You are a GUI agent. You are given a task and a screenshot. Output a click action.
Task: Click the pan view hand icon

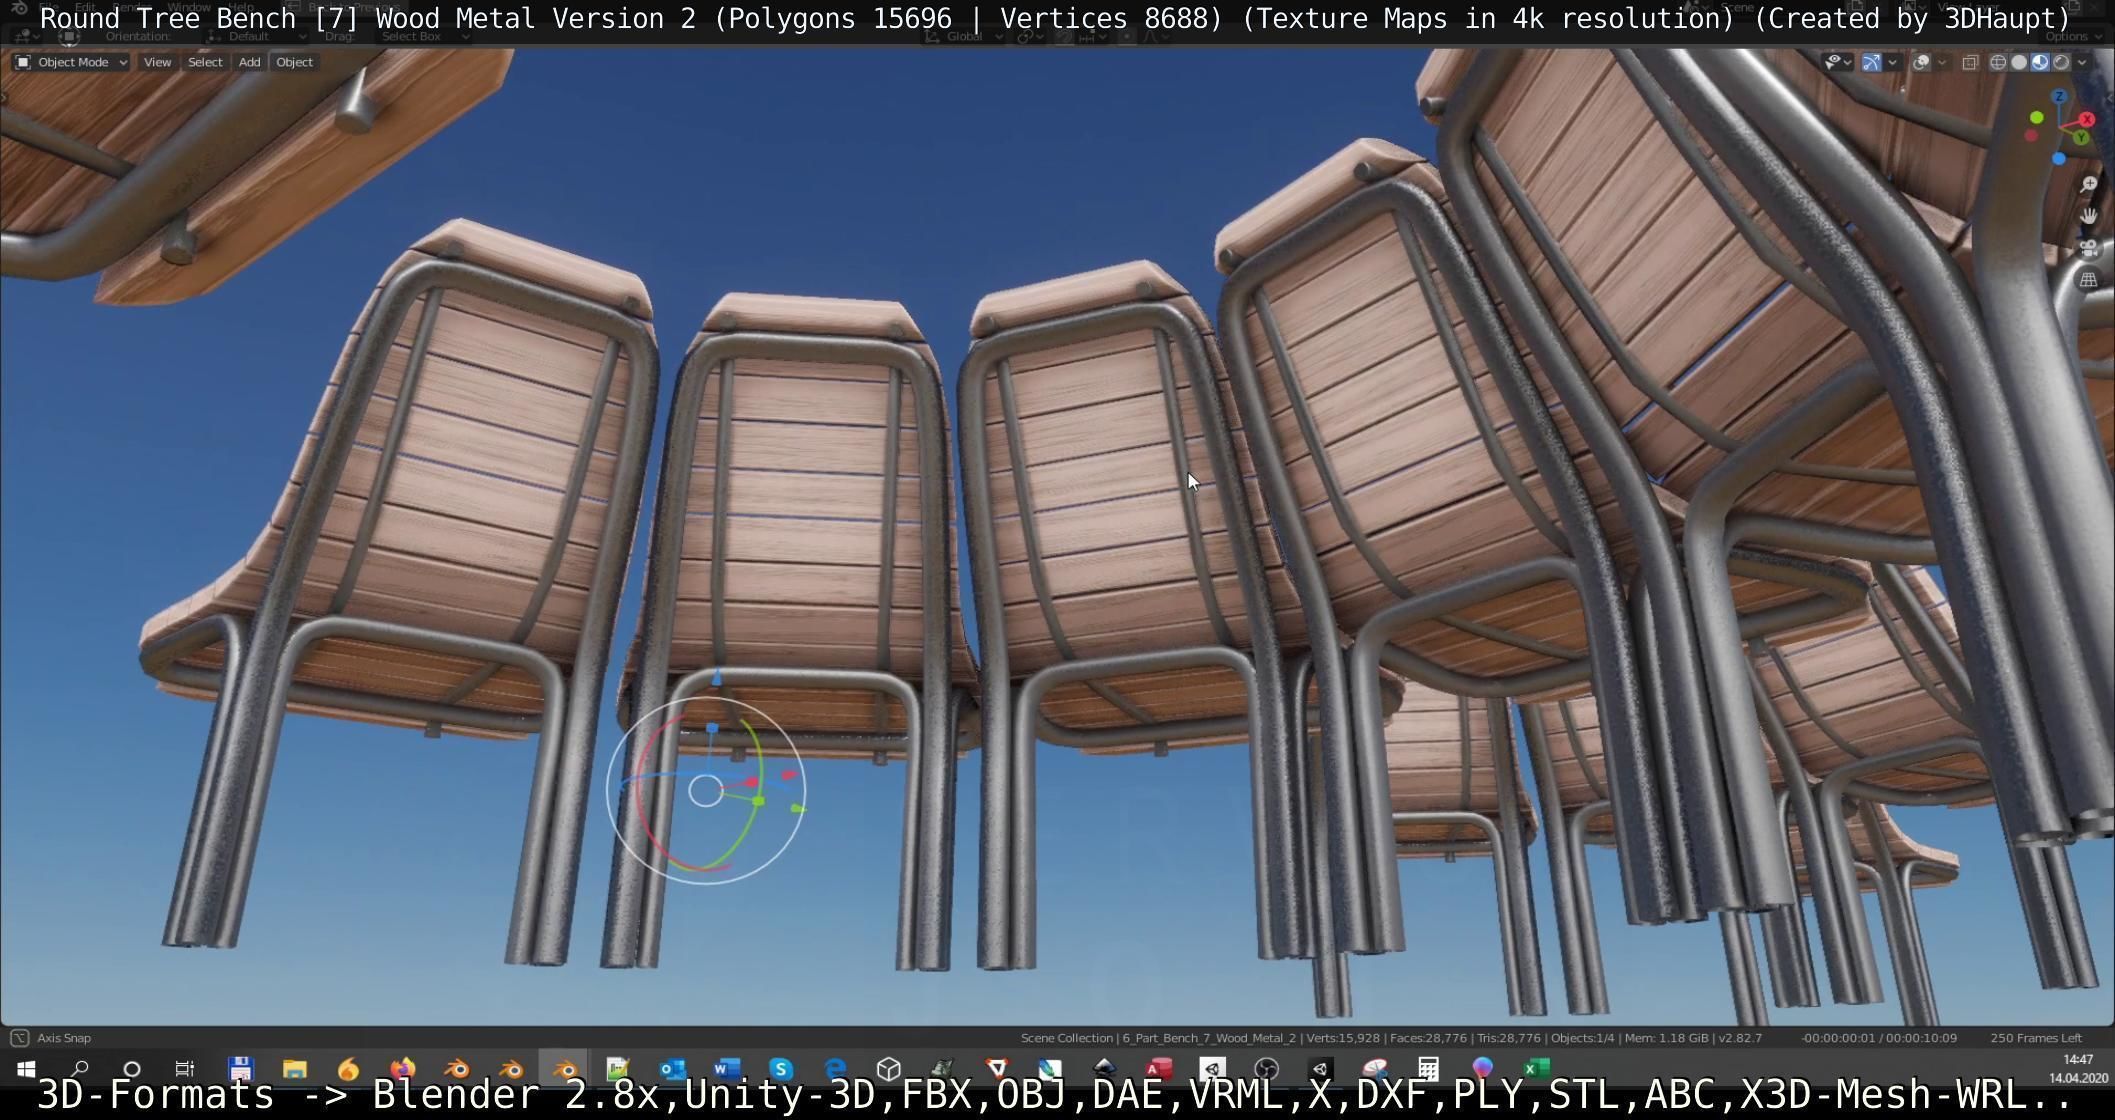click(2088, 216)
